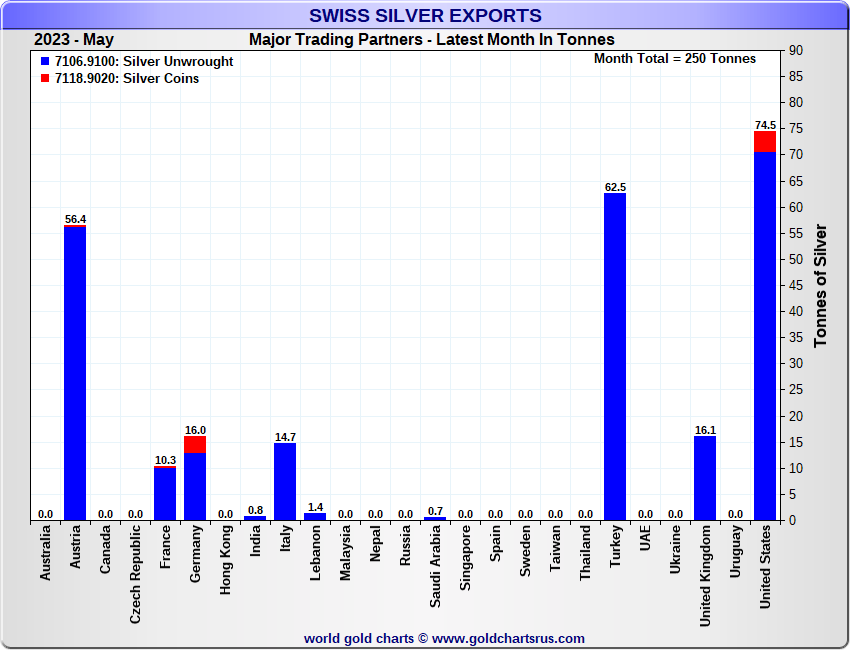Click the red segment of United States bar
The image size is (850, 650).
[x=765, y=141]
